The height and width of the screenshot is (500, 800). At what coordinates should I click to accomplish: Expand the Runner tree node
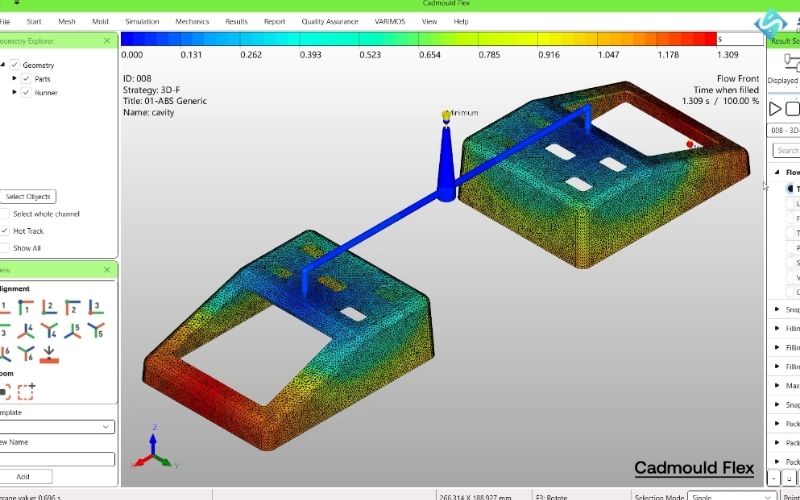14,92
